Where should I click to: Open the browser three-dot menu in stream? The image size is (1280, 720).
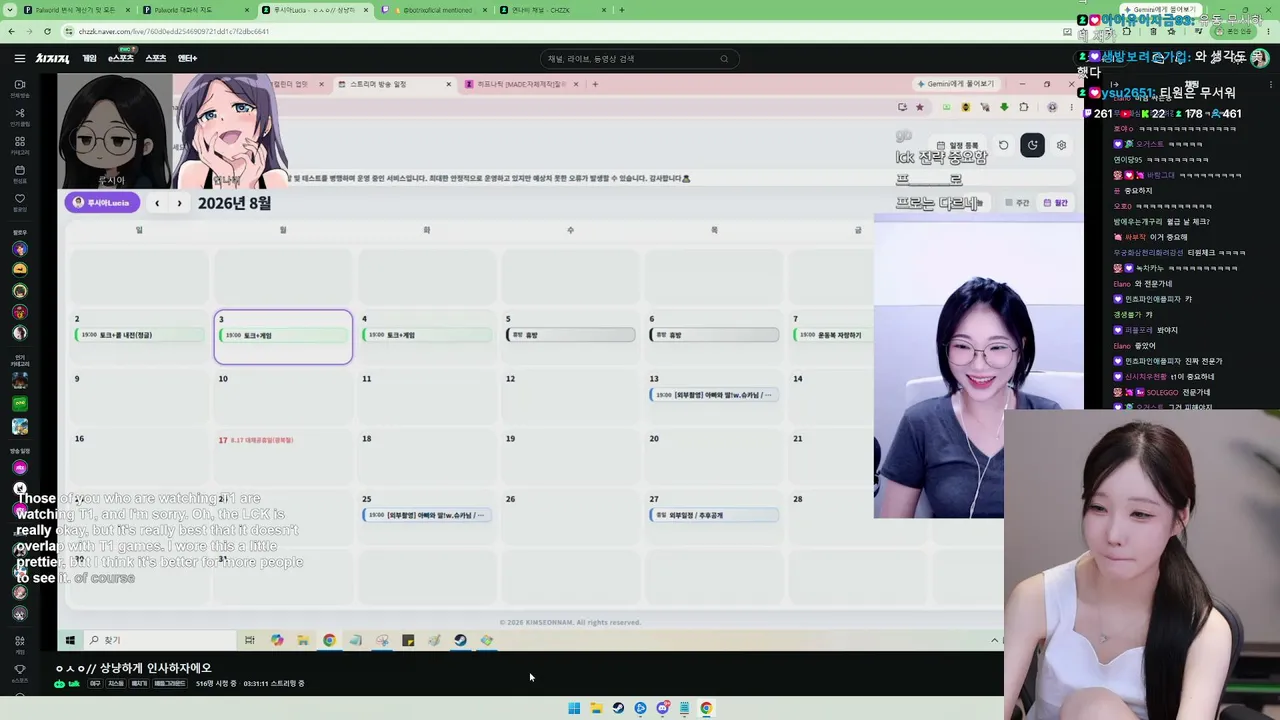(1070, 107)
